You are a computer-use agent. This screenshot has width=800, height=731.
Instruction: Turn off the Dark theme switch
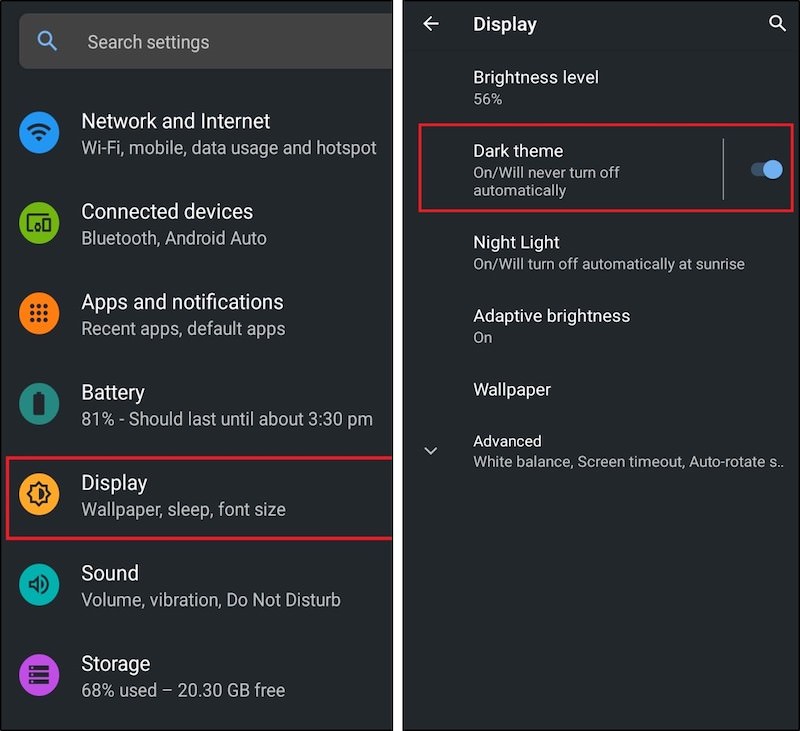click(x=766, y=169)
